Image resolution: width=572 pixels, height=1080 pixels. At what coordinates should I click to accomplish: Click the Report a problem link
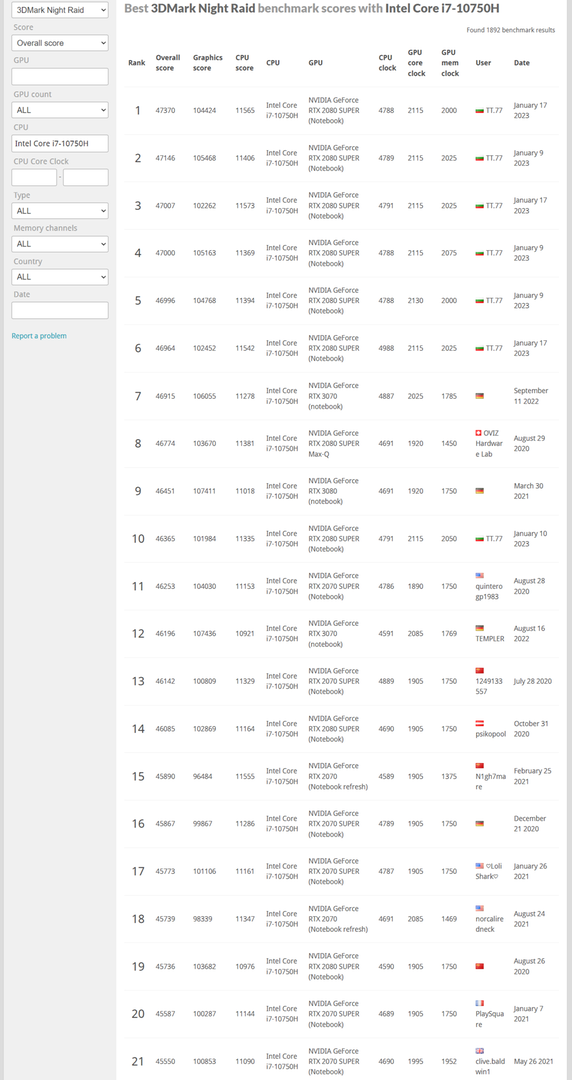[x=39, y=336]
